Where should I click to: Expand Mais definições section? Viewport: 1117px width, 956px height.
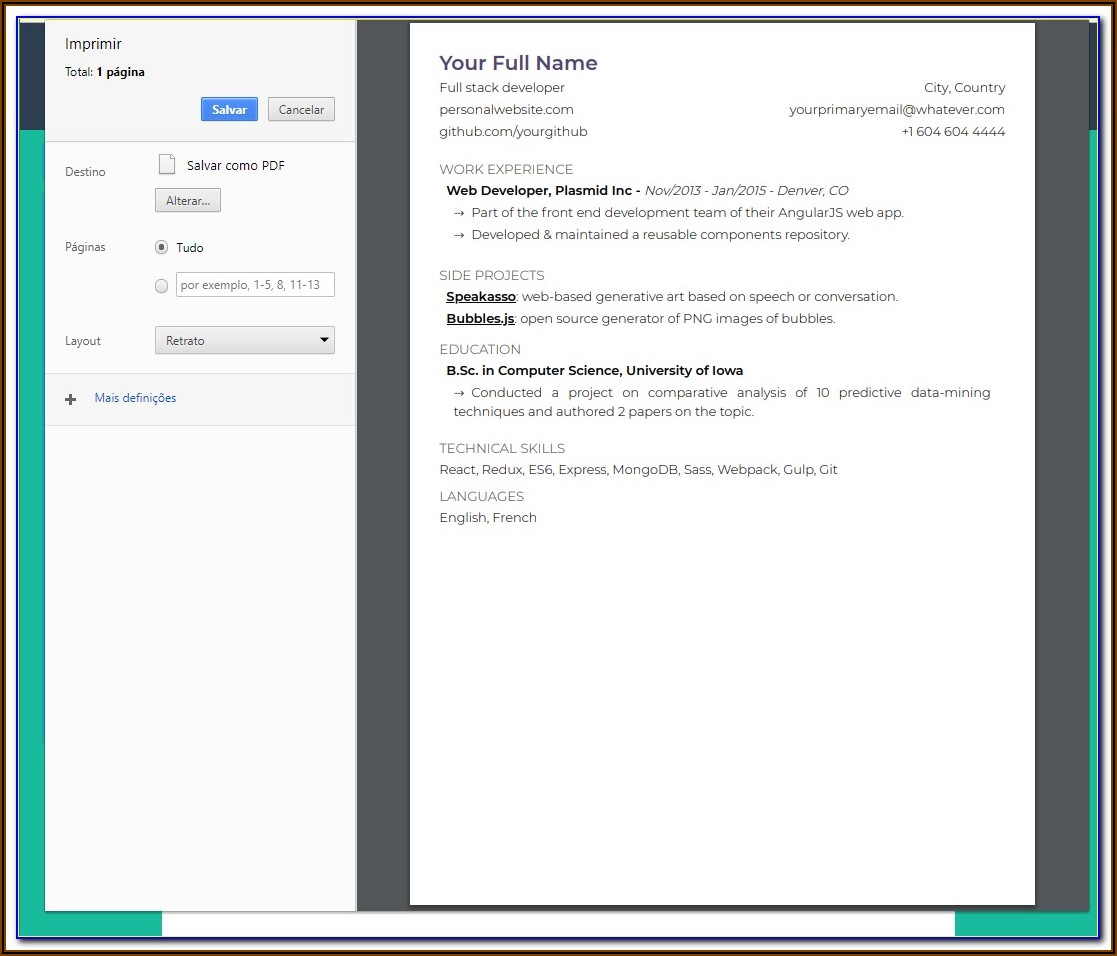[x=134, y=398]
